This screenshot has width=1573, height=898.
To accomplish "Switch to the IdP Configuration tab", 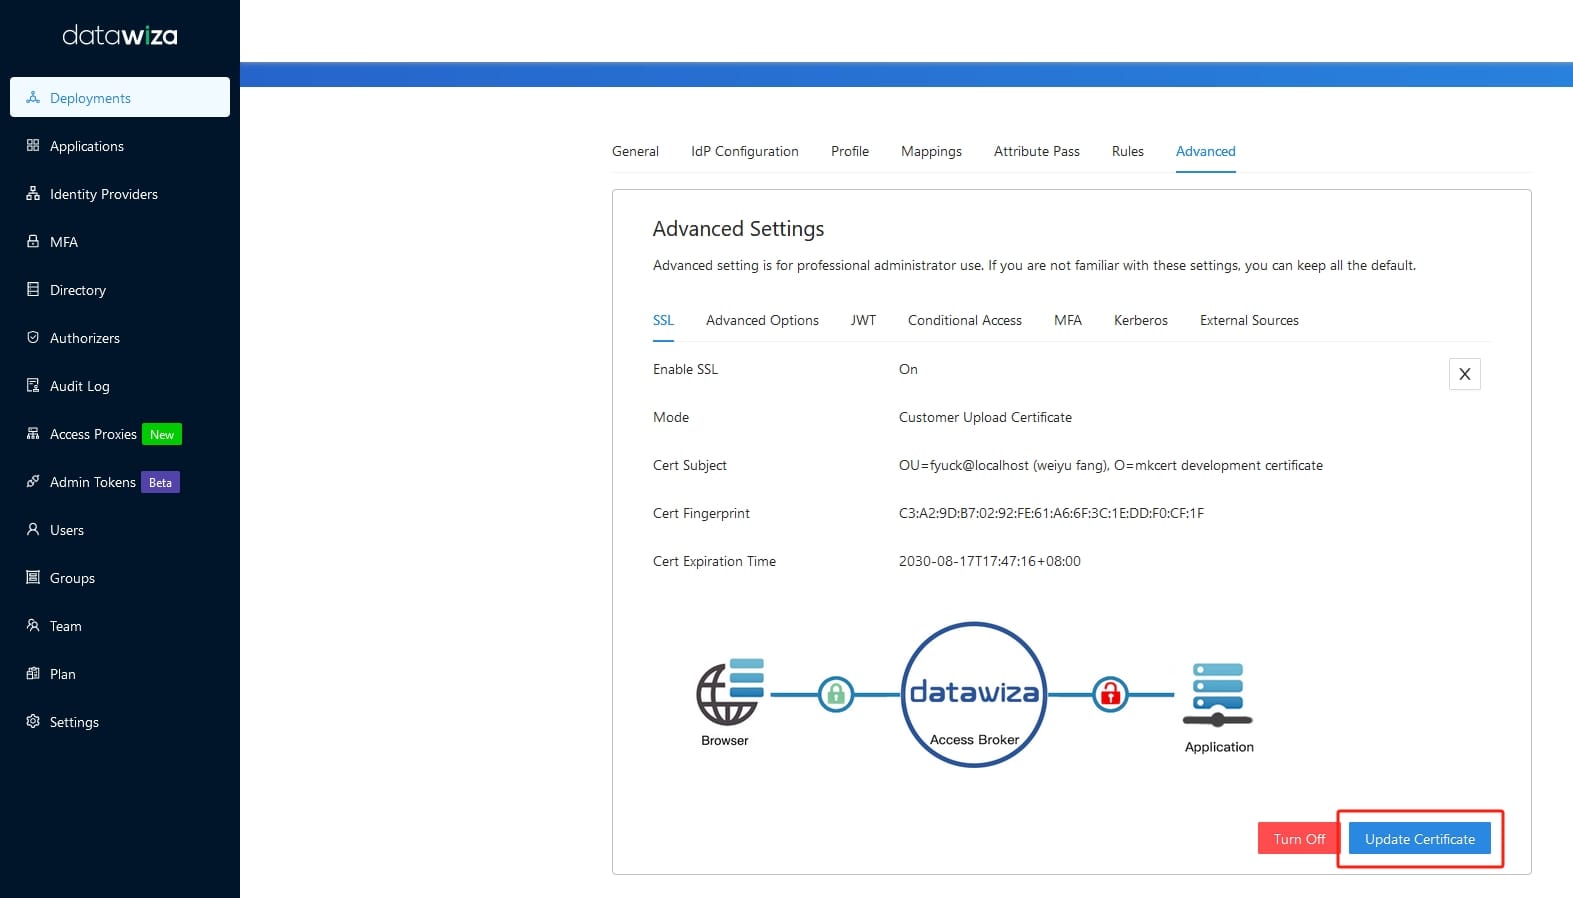I will point(745,151).
